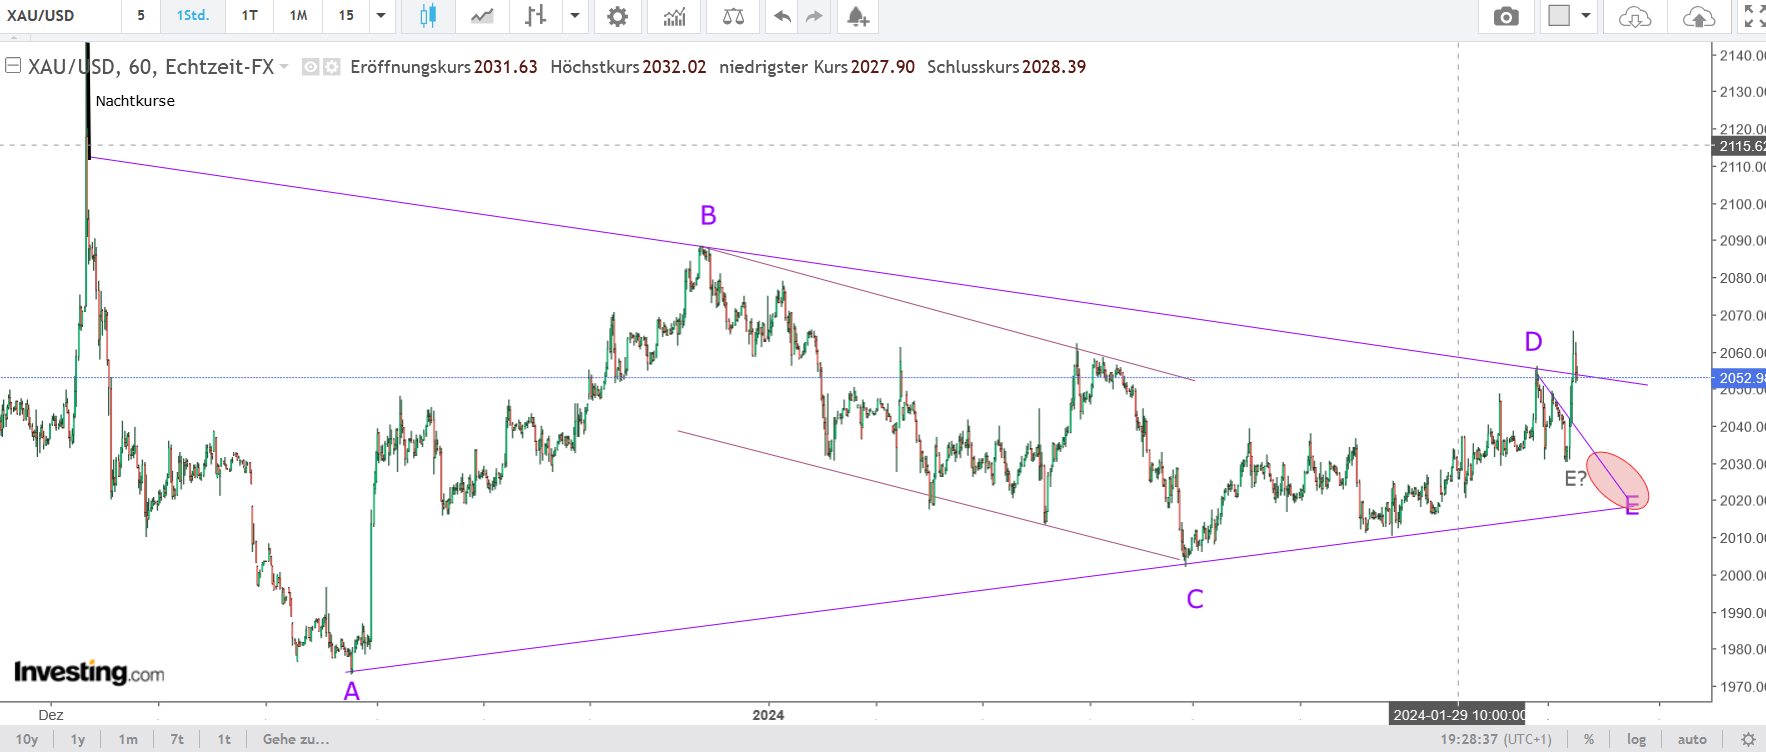
Task: Select the purple label A on chart
Action: point(352,691)
